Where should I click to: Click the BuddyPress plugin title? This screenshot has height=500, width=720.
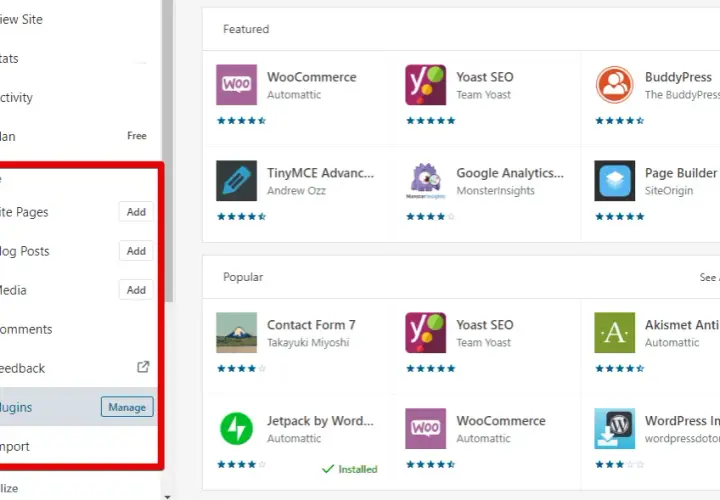[x=678, y=77]
